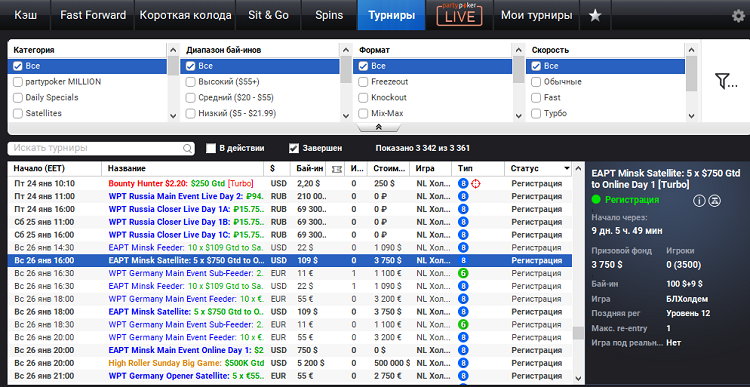
Task: Open the funnel filter options
Action: 726,81
